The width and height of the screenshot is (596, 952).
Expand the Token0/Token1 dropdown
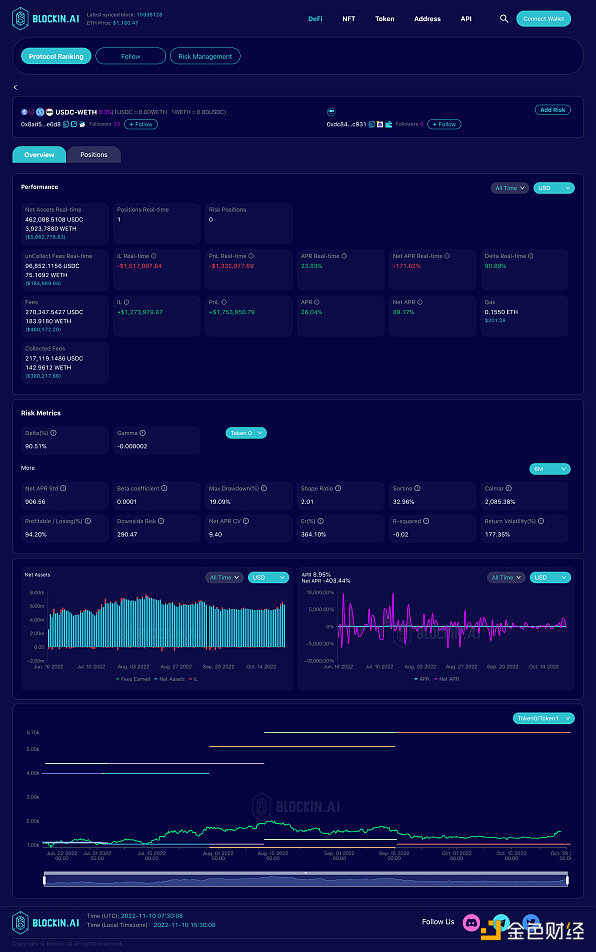coord(543,718)
